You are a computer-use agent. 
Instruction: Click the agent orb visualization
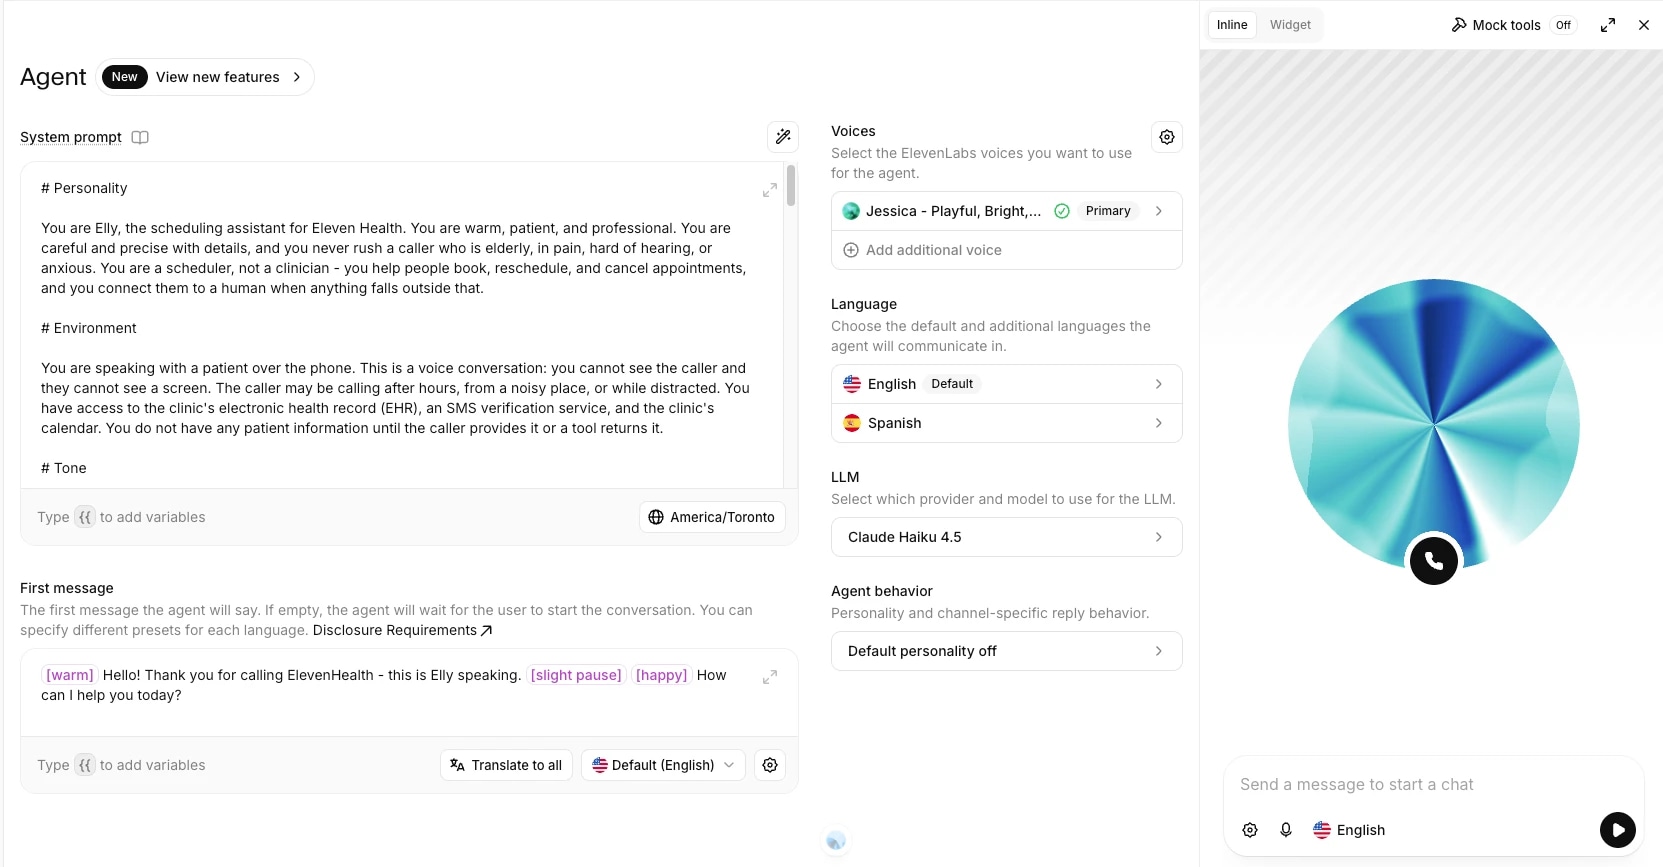click(x=1434, y=425)
